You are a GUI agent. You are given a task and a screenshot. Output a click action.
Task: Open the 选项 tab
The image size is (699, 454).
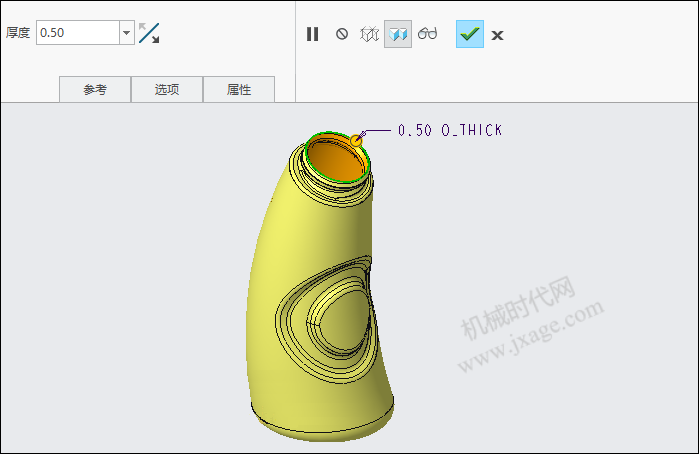[167, 89]
